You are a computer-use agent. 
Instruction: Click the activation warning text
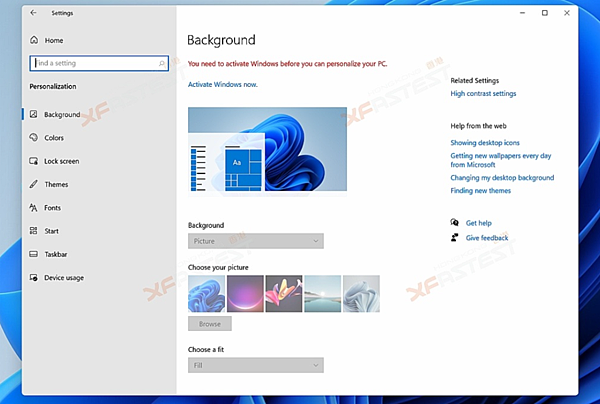[x=287, y=64]
